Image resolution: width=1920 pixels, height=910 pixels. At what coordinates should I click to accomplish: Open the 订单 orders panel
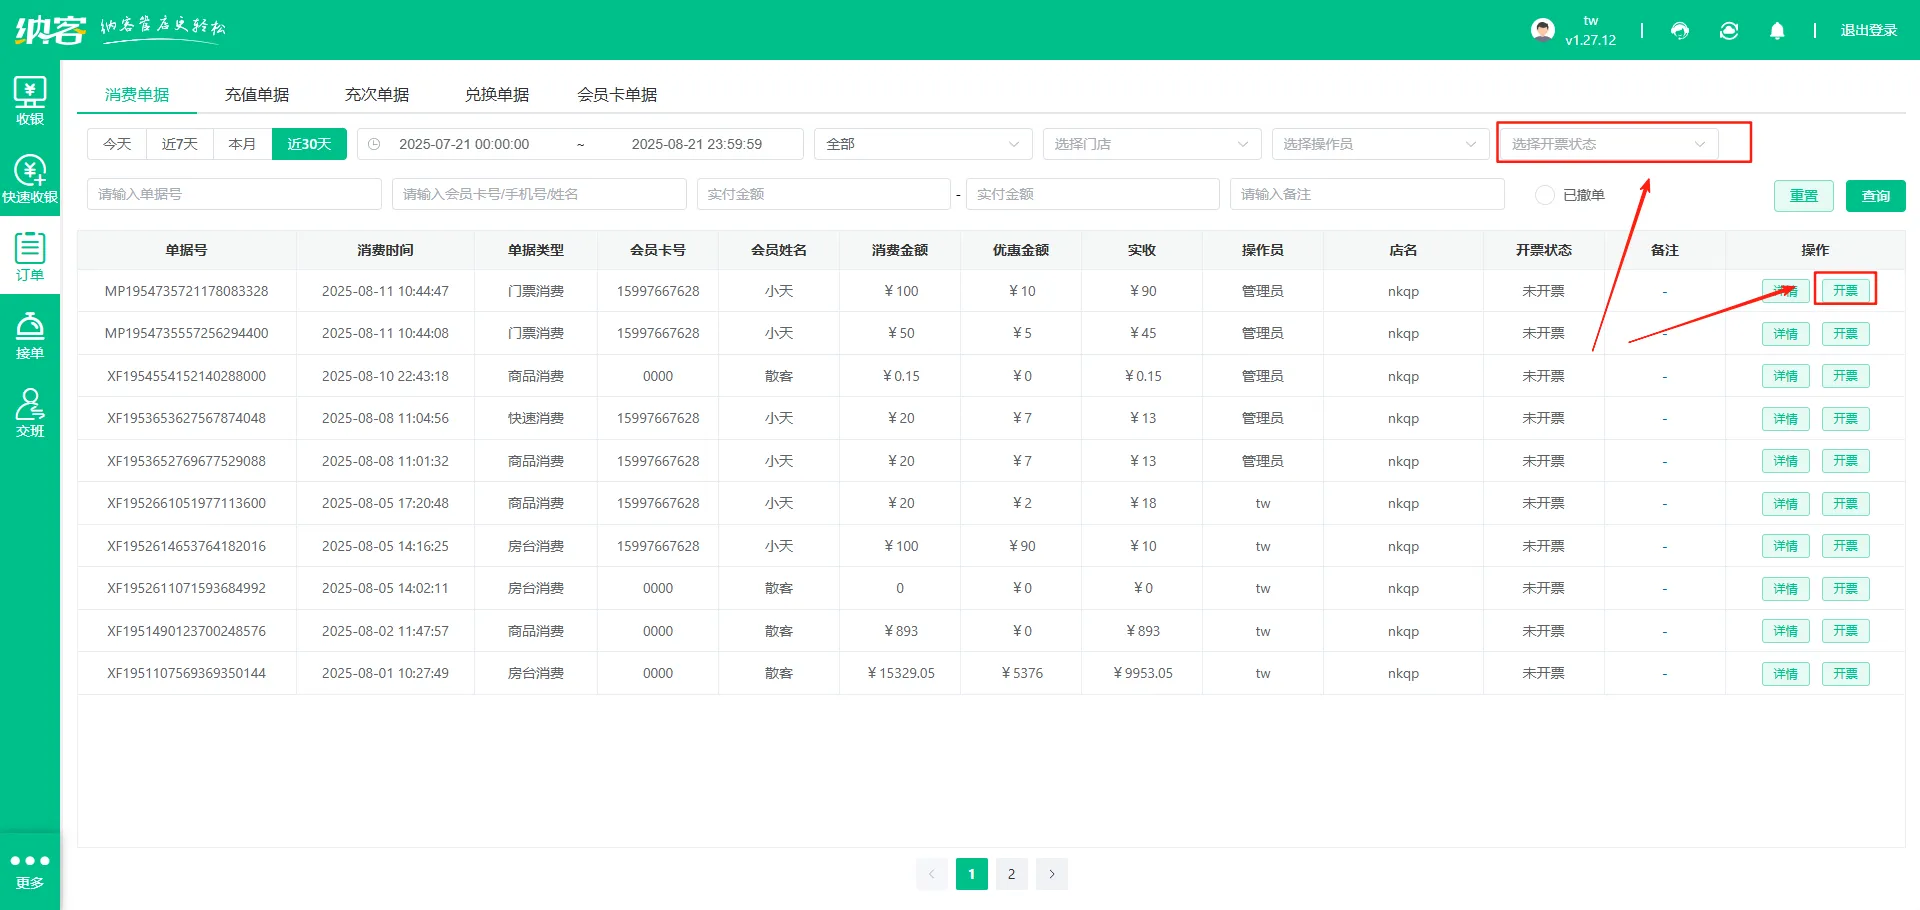tap(30, 257)
